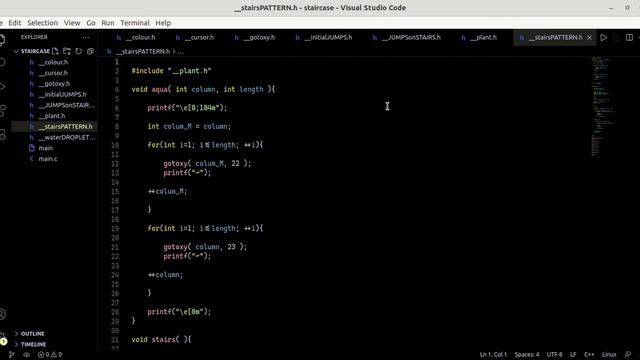Open the Selection menu
Viewport: 640px width, 360px height.
[x=42, y=23]
